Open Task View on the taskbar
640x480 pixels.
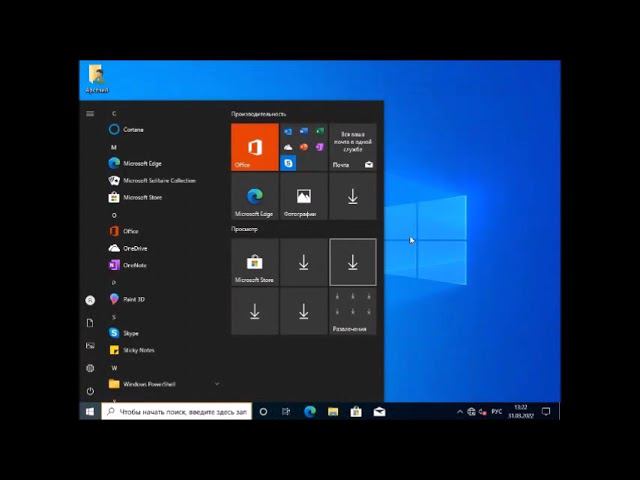286,412
